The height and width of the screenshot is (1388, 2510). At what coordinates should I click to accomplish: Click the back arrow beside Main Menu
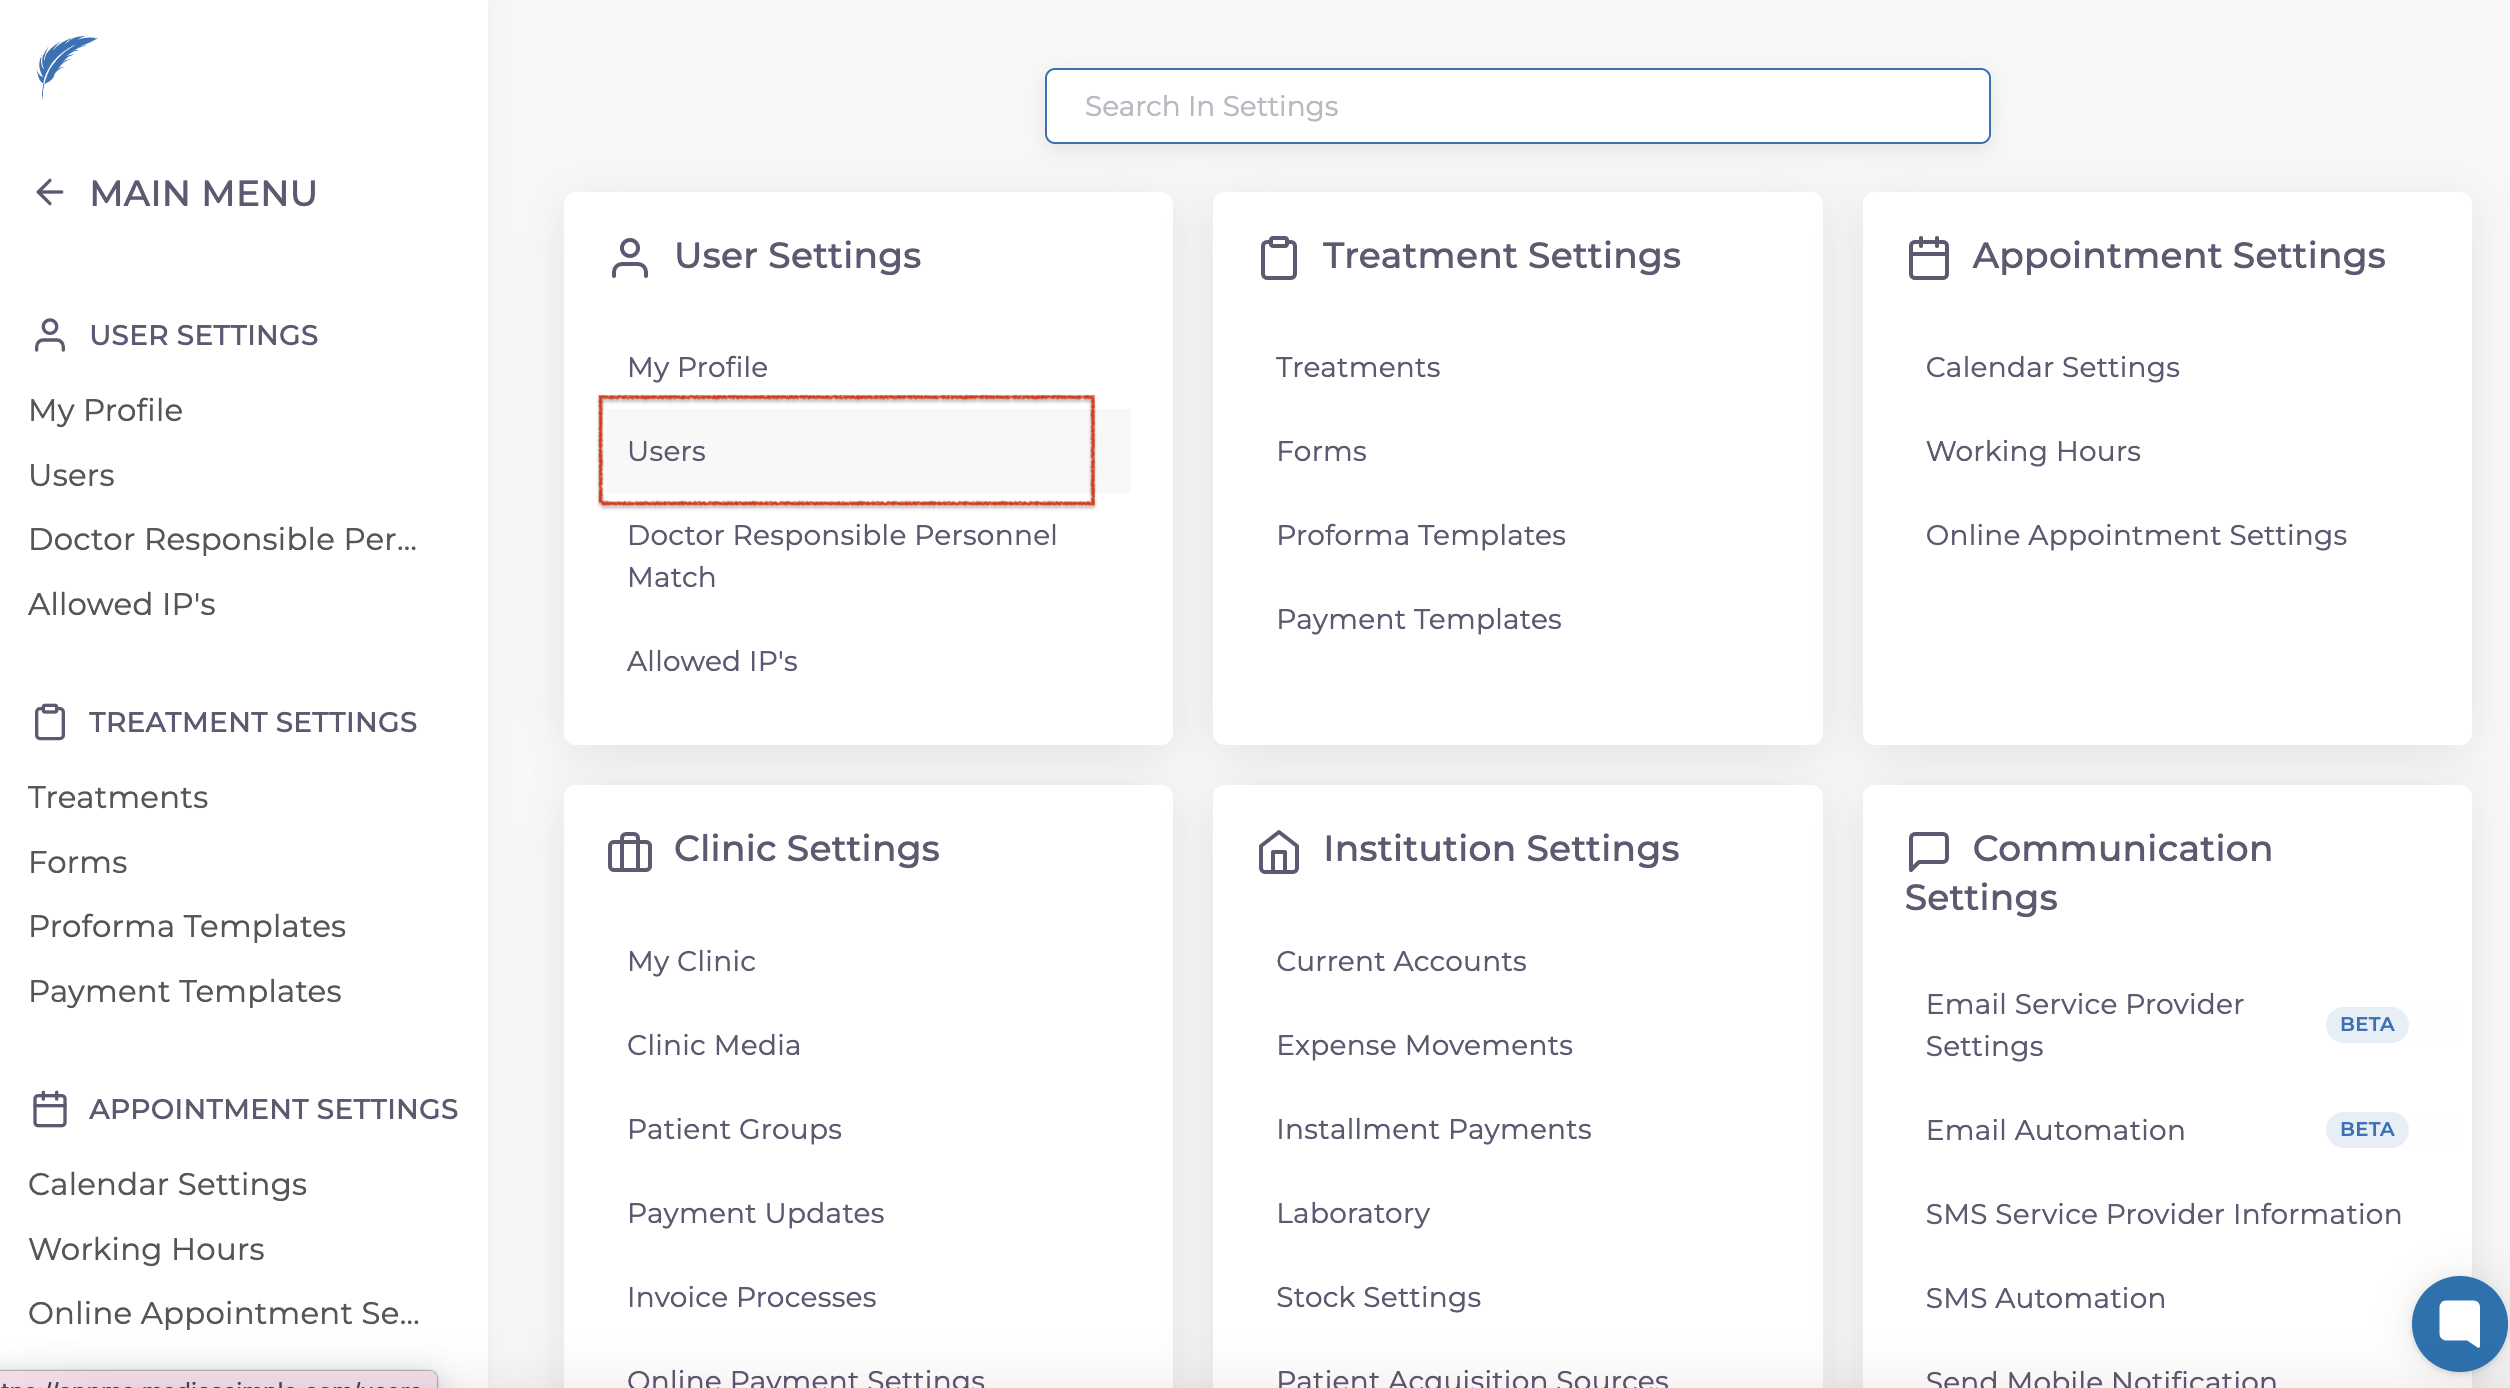coord(49,192)
